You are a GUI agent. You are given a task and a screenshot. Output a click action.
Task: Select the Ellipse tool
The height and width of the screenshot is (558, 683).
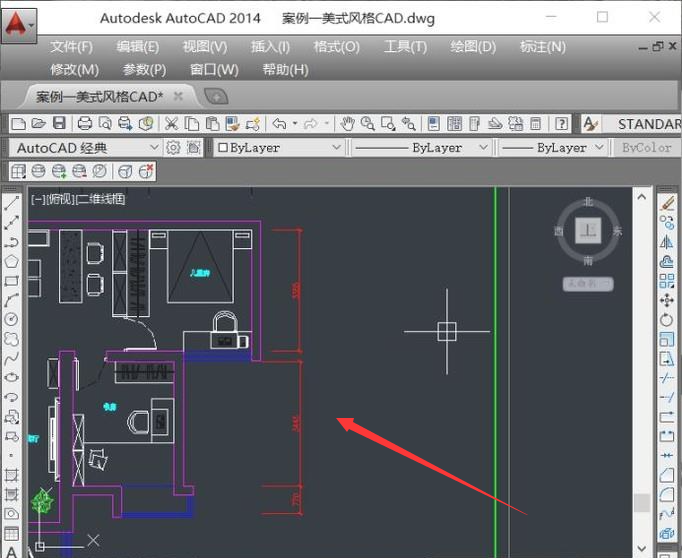11,377
